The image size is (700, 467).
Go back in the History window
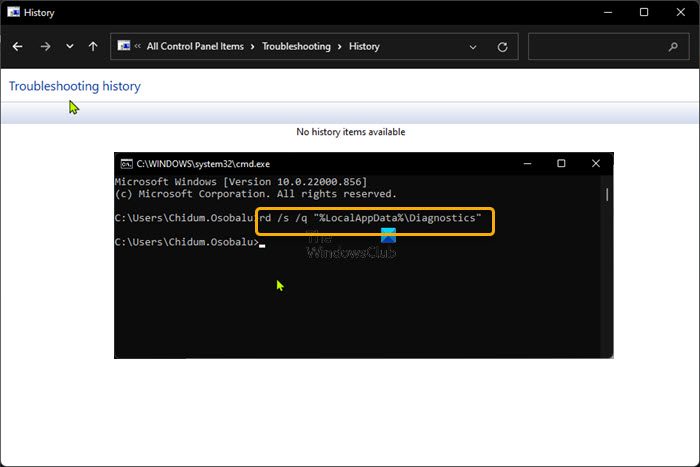(x=17, y=46)
